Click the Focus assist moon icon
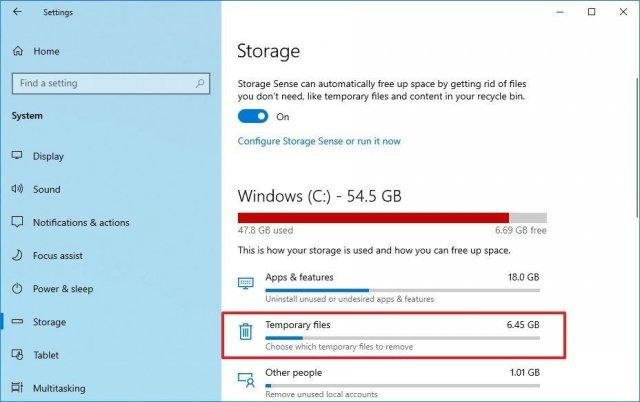The width and height of the screenshot is (640, 402). coord(17,255)
